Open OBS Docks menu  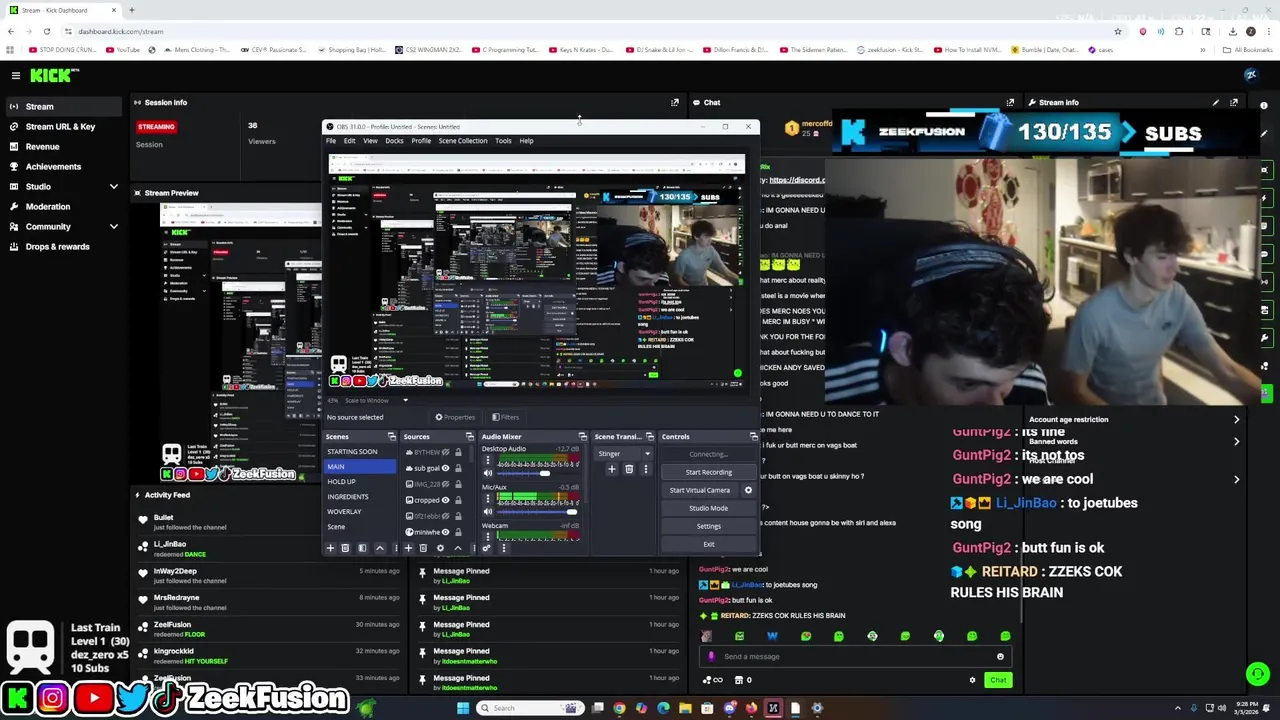coord(394,141)
